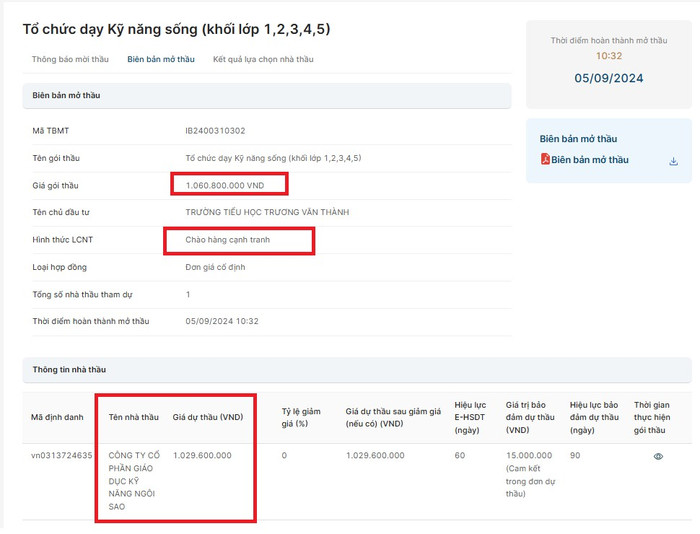700x534 pixels.
Task: Click the red PDF file icon
Action: [545, 160]
